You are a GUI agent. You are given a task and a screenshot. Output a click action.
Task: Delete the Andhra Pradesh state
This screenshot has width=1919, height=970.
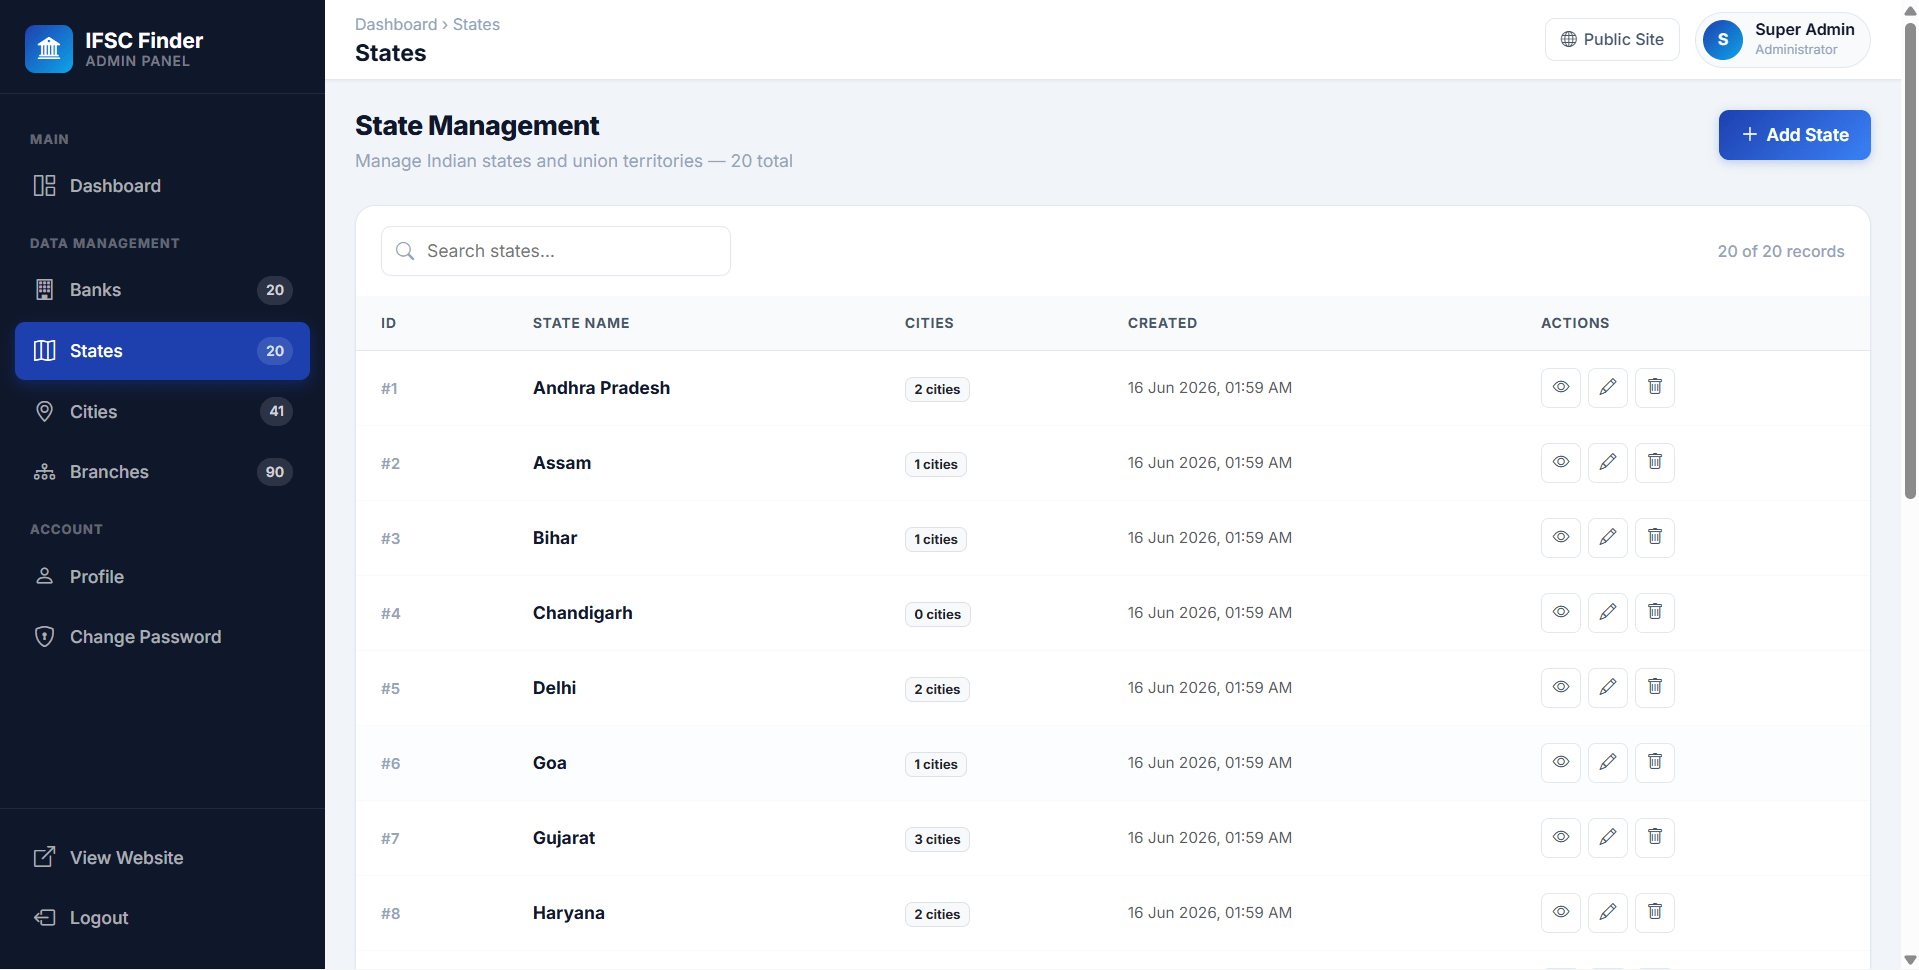click(x=1654, y=387)
